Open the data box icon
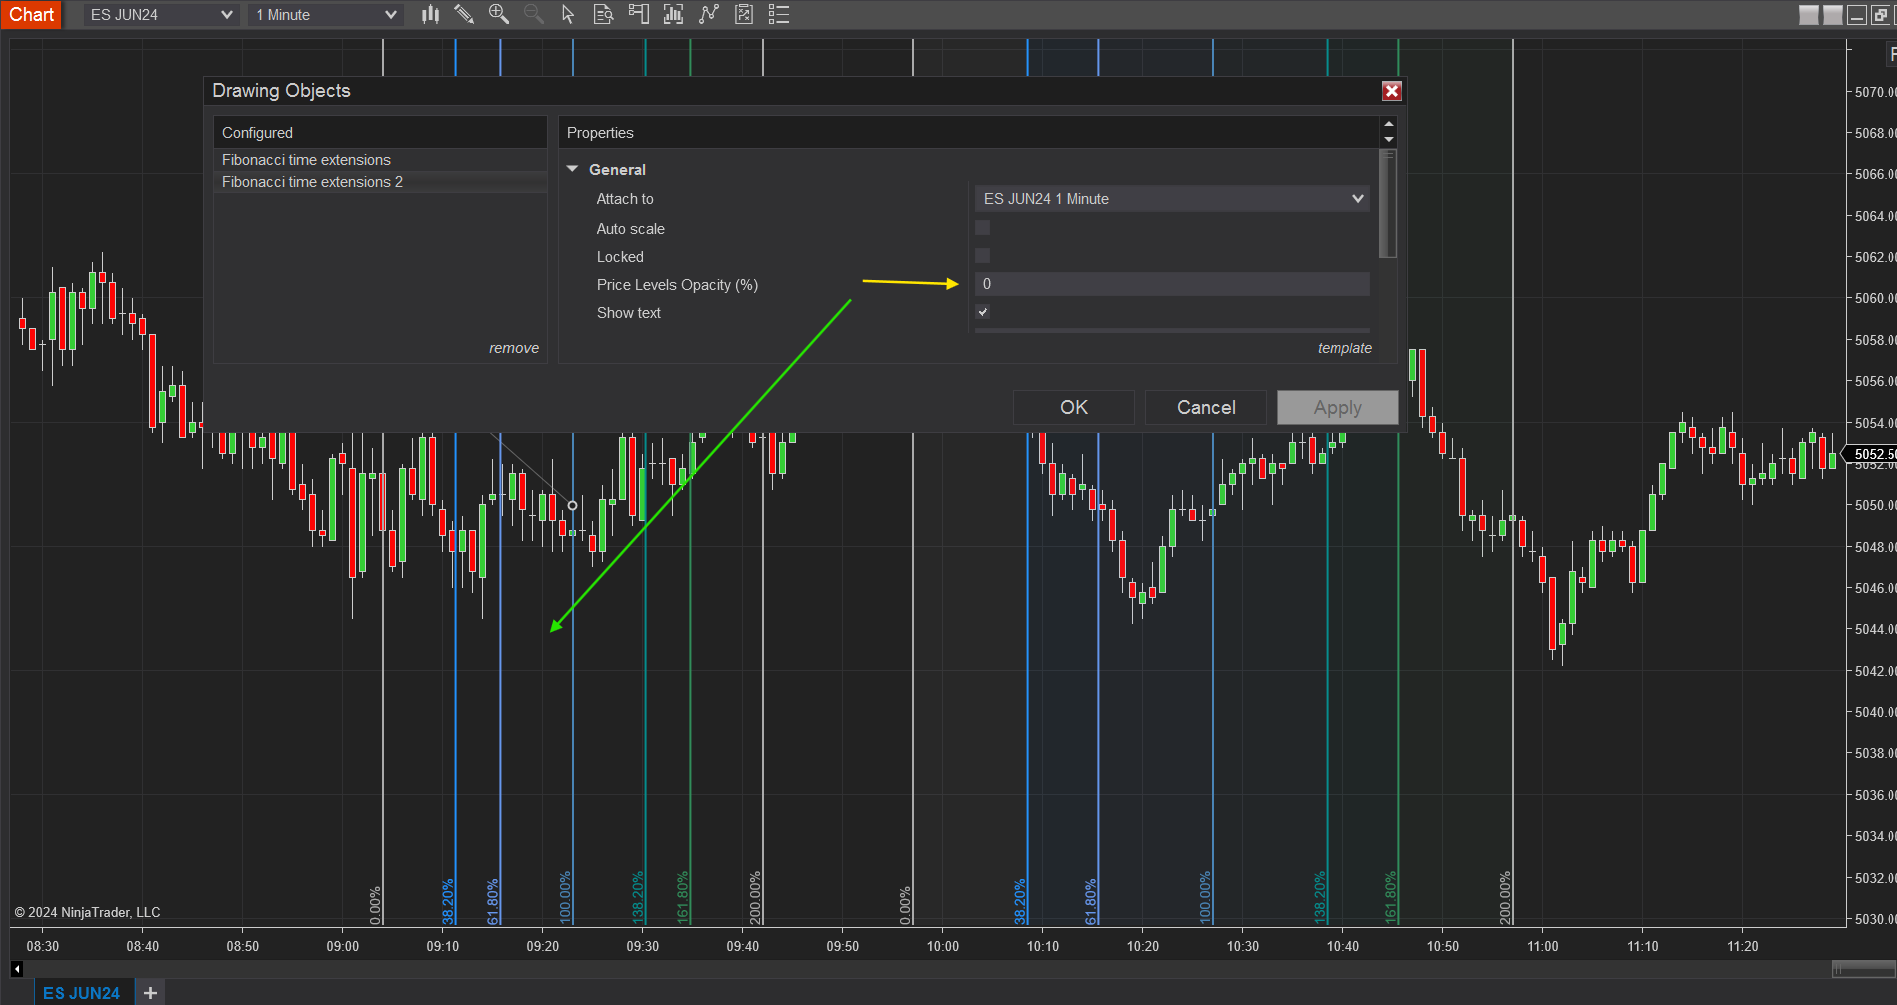 [603, 14]
